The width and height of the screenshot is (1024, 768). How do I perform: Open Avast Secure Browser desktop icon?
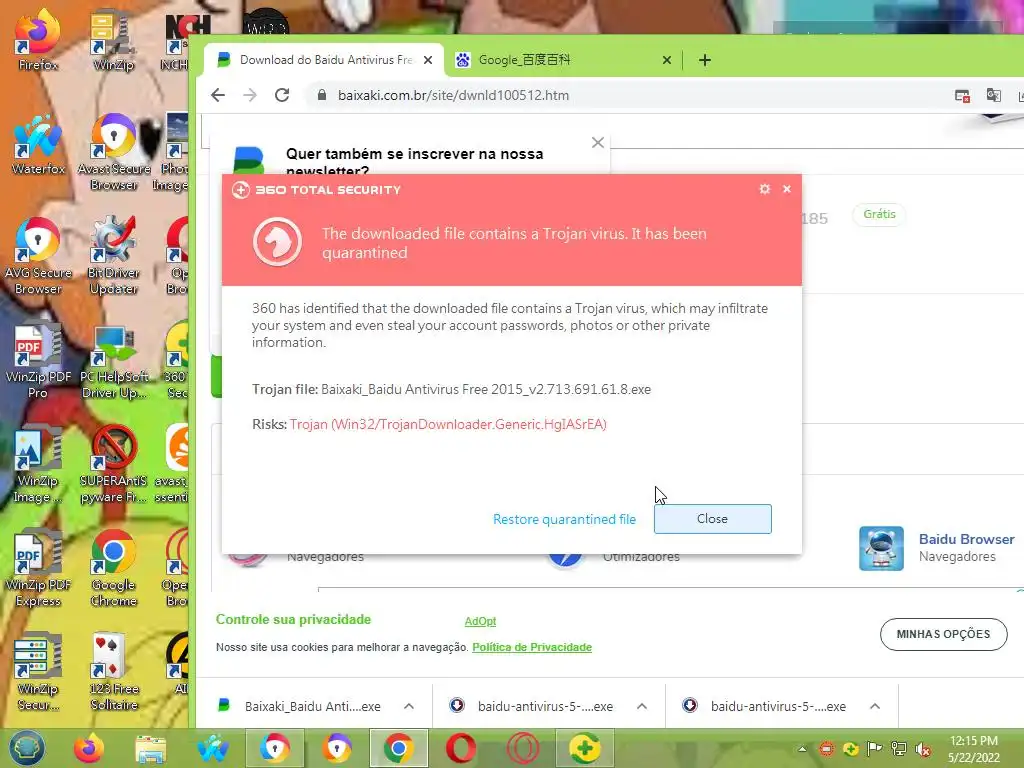[x=114, y=153]
